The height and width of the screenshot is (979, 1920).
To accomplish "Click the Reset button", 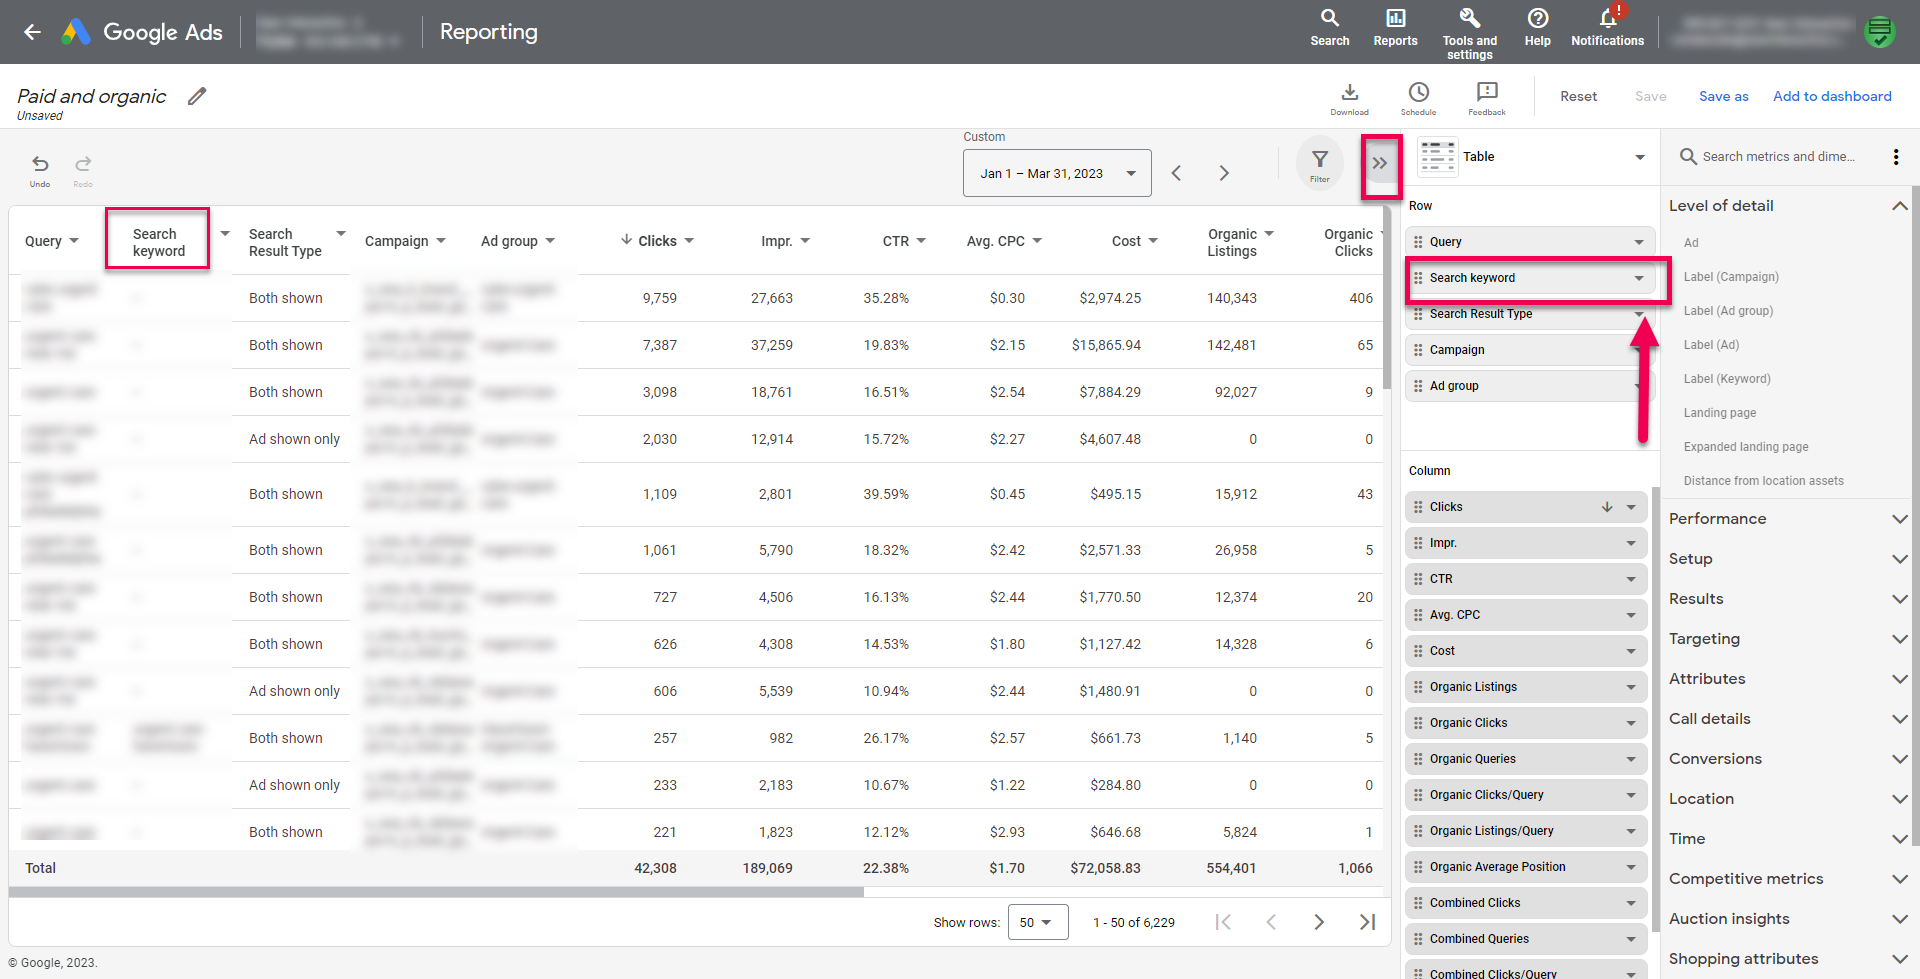I will click(1578, 96).
